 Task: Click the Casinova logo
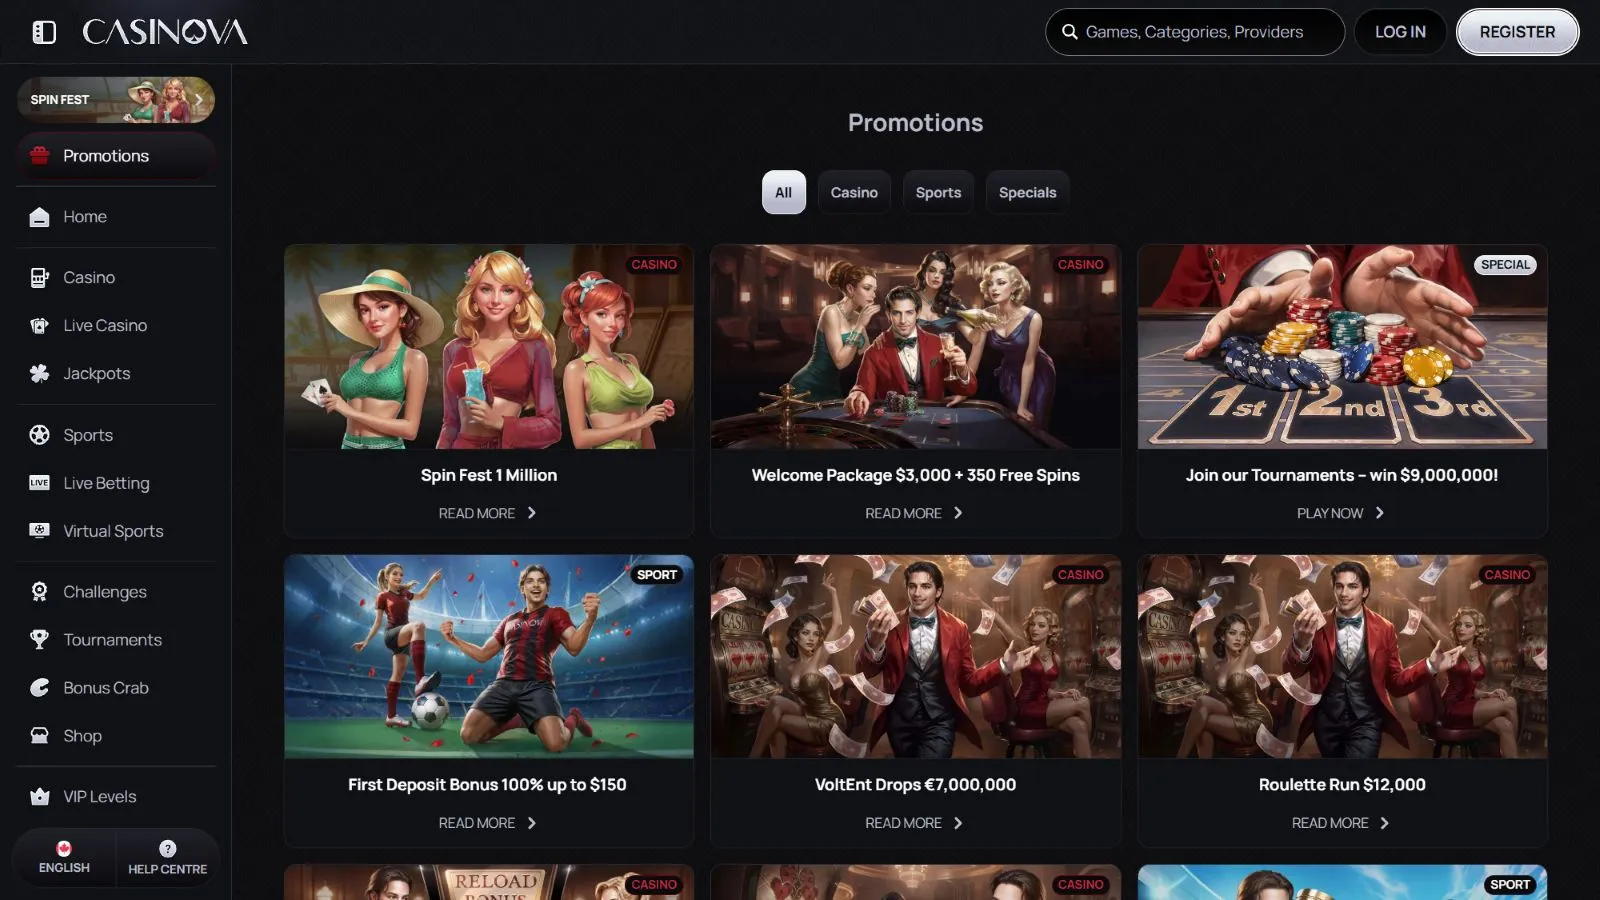click(x=165, y=32)
